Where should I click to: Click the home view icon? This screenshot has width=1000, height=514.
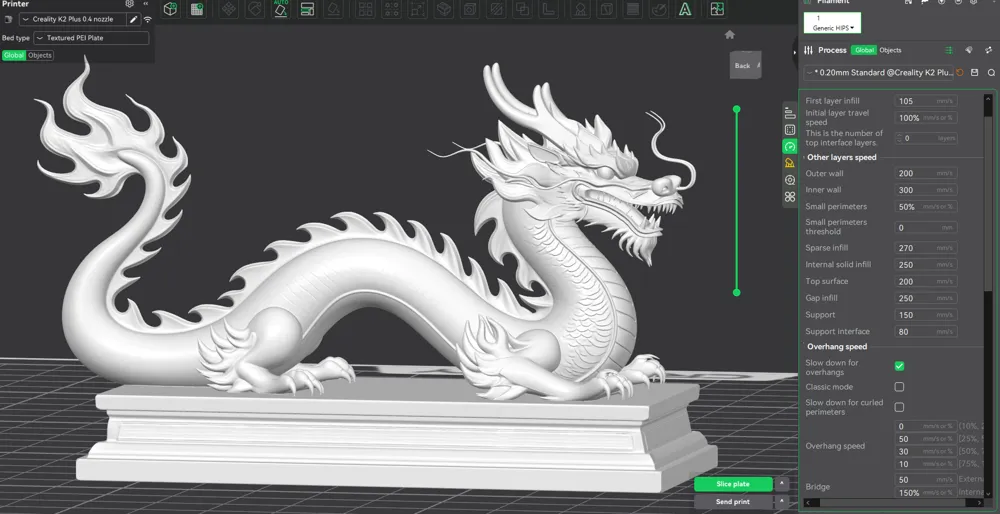[730, 34]
